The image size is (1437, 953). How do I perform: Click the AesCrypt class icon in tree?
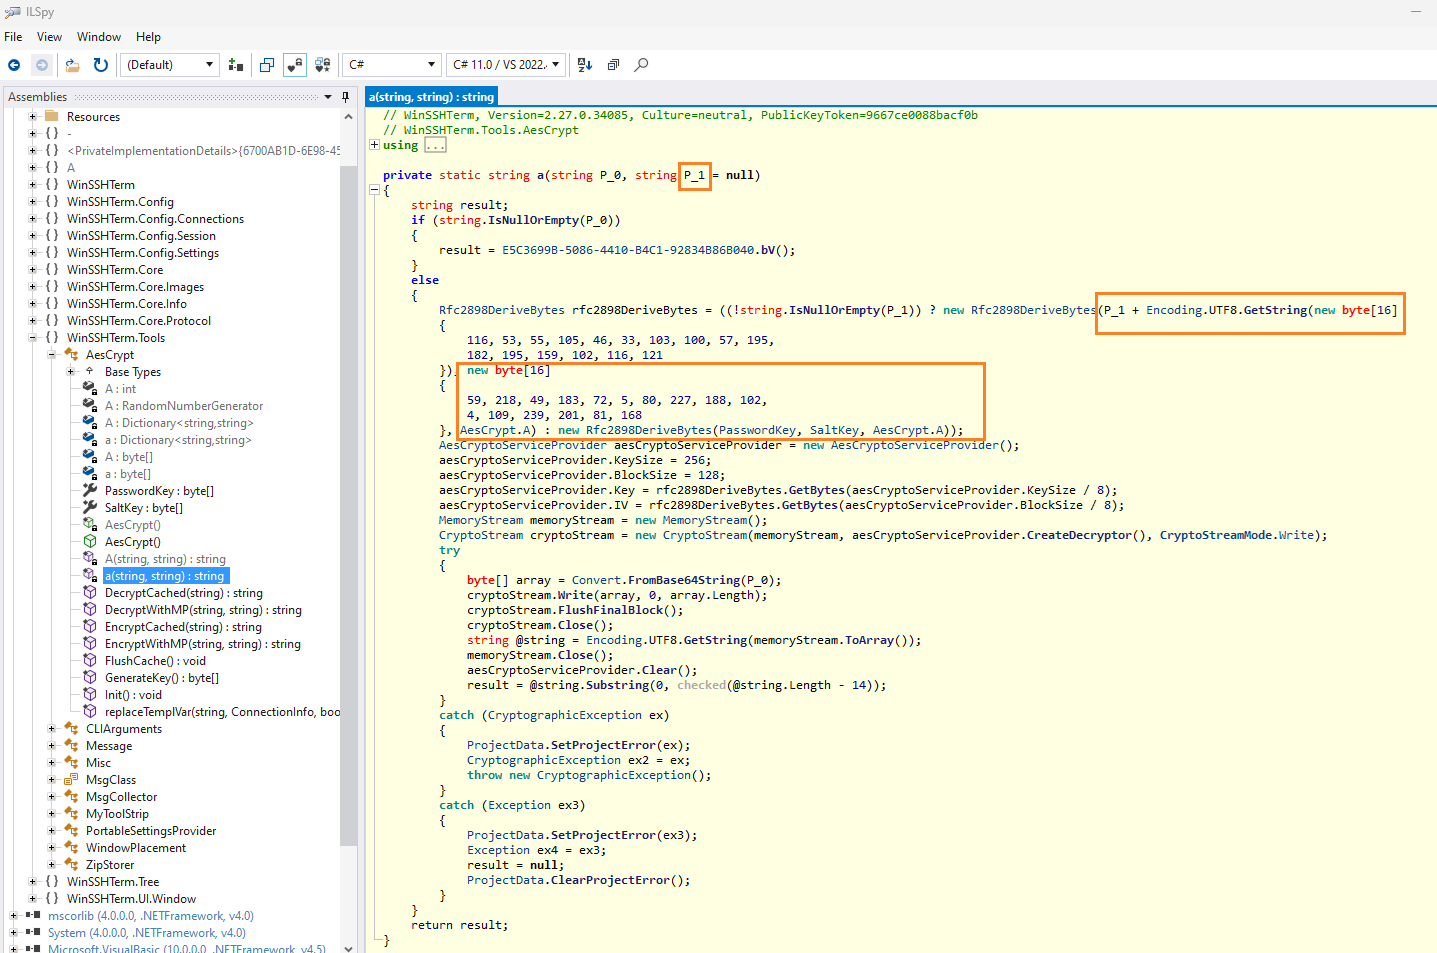click(71, 355)
